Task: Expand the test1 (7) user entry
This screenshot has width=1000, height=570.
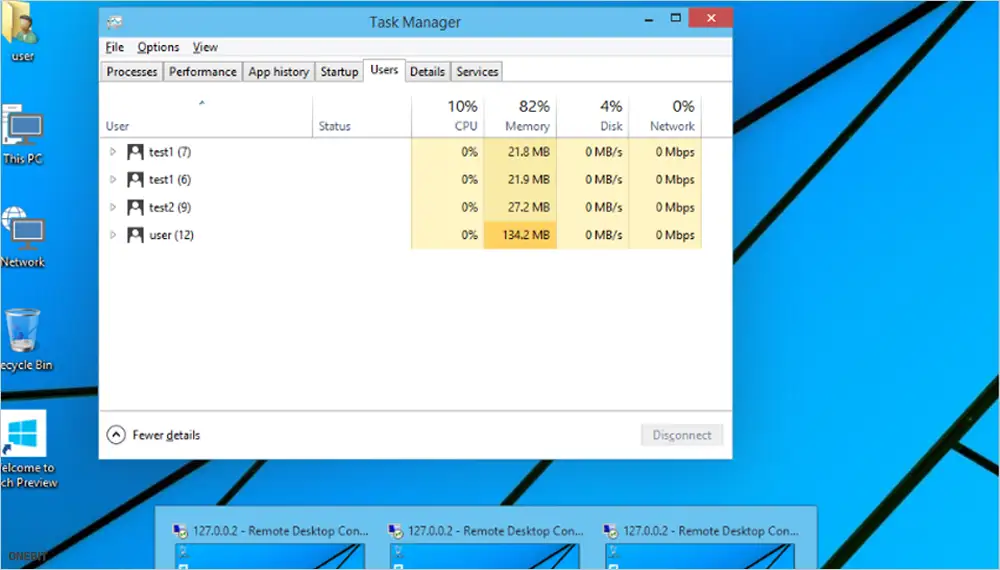Action: tap(113, 152)
